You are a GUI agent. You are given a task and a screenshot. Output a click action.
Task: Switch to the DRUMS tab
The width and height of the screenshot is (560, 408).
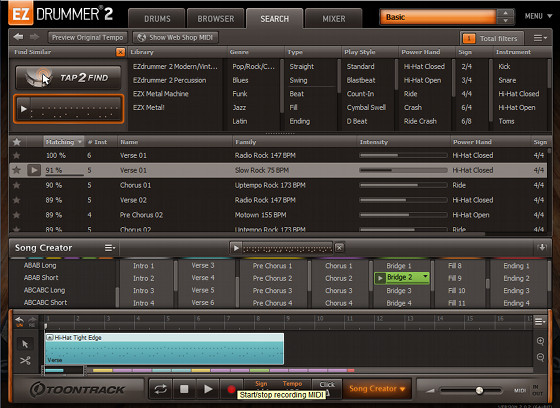157,19
